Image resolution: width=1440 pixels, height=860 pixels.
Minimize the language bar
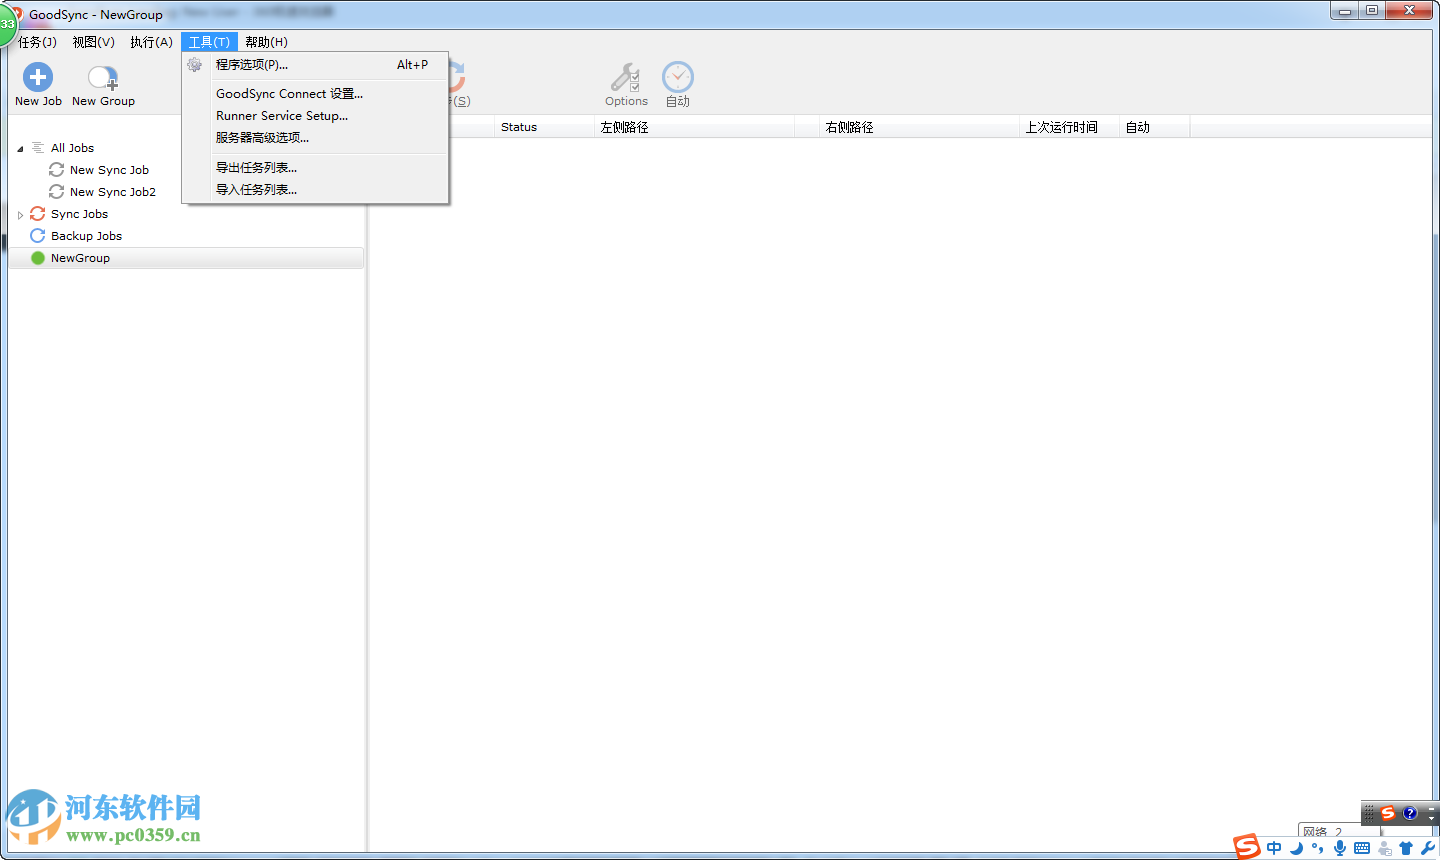coord(1432,808)
